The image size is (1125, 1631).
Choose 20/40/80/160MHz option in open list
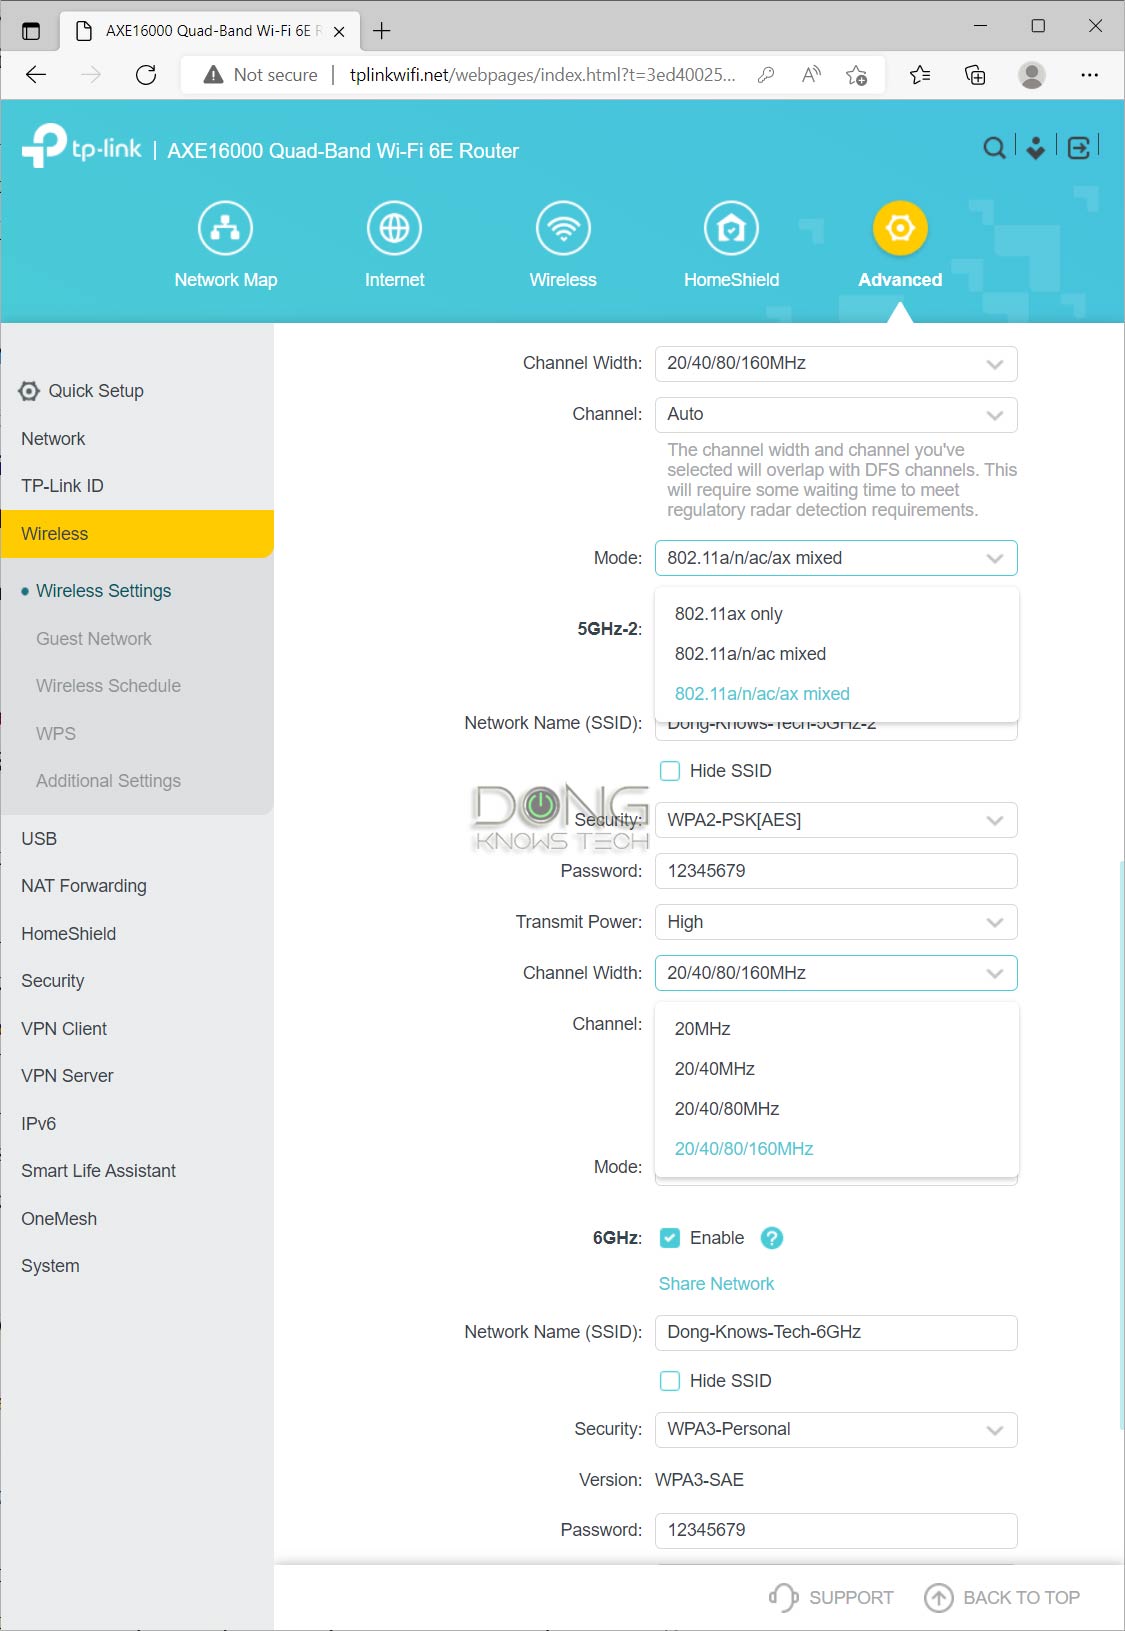[x=836, y=1149]
